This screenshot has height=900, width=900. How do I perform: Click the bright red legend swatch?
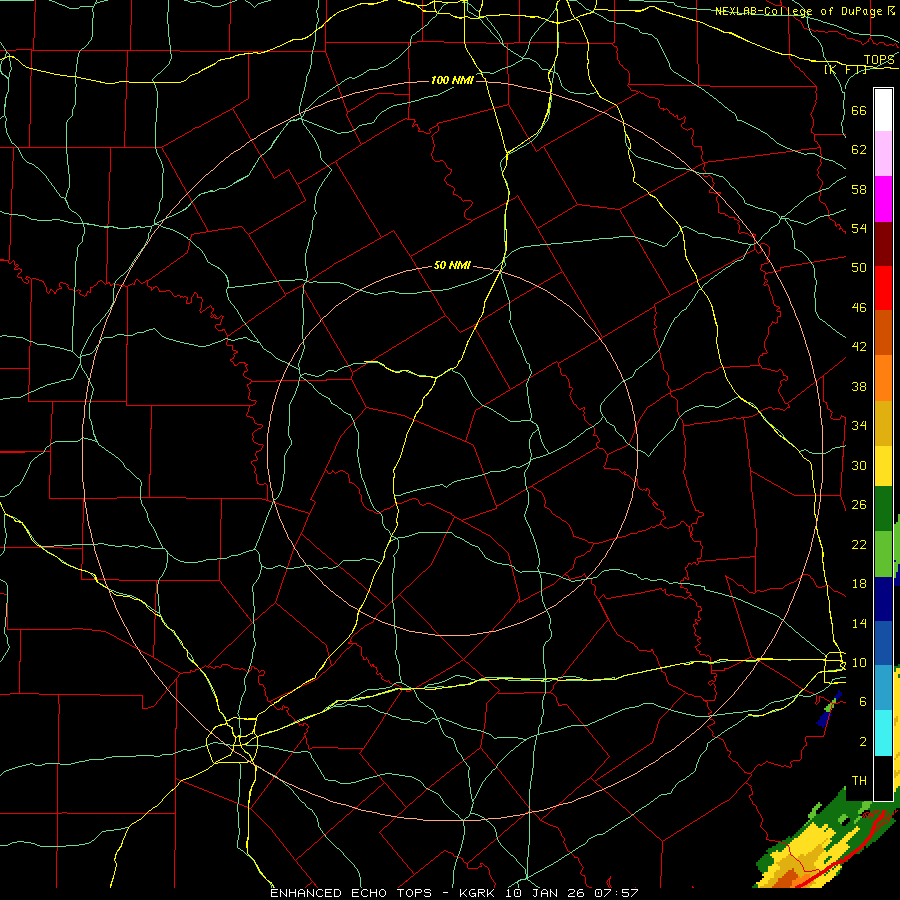(883, 288)
